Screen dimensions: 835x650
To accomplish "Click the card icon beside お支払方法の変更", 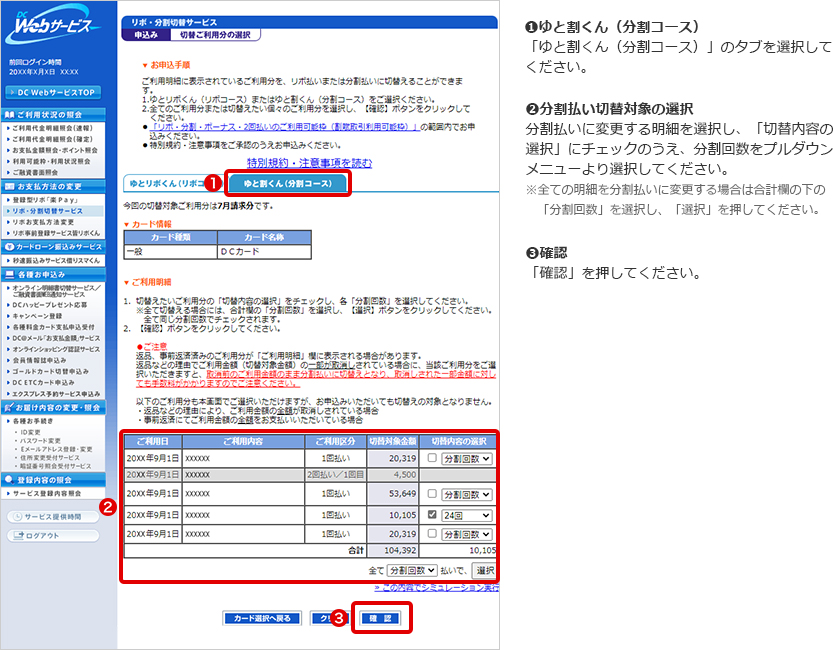I will [x=9, y=186].
